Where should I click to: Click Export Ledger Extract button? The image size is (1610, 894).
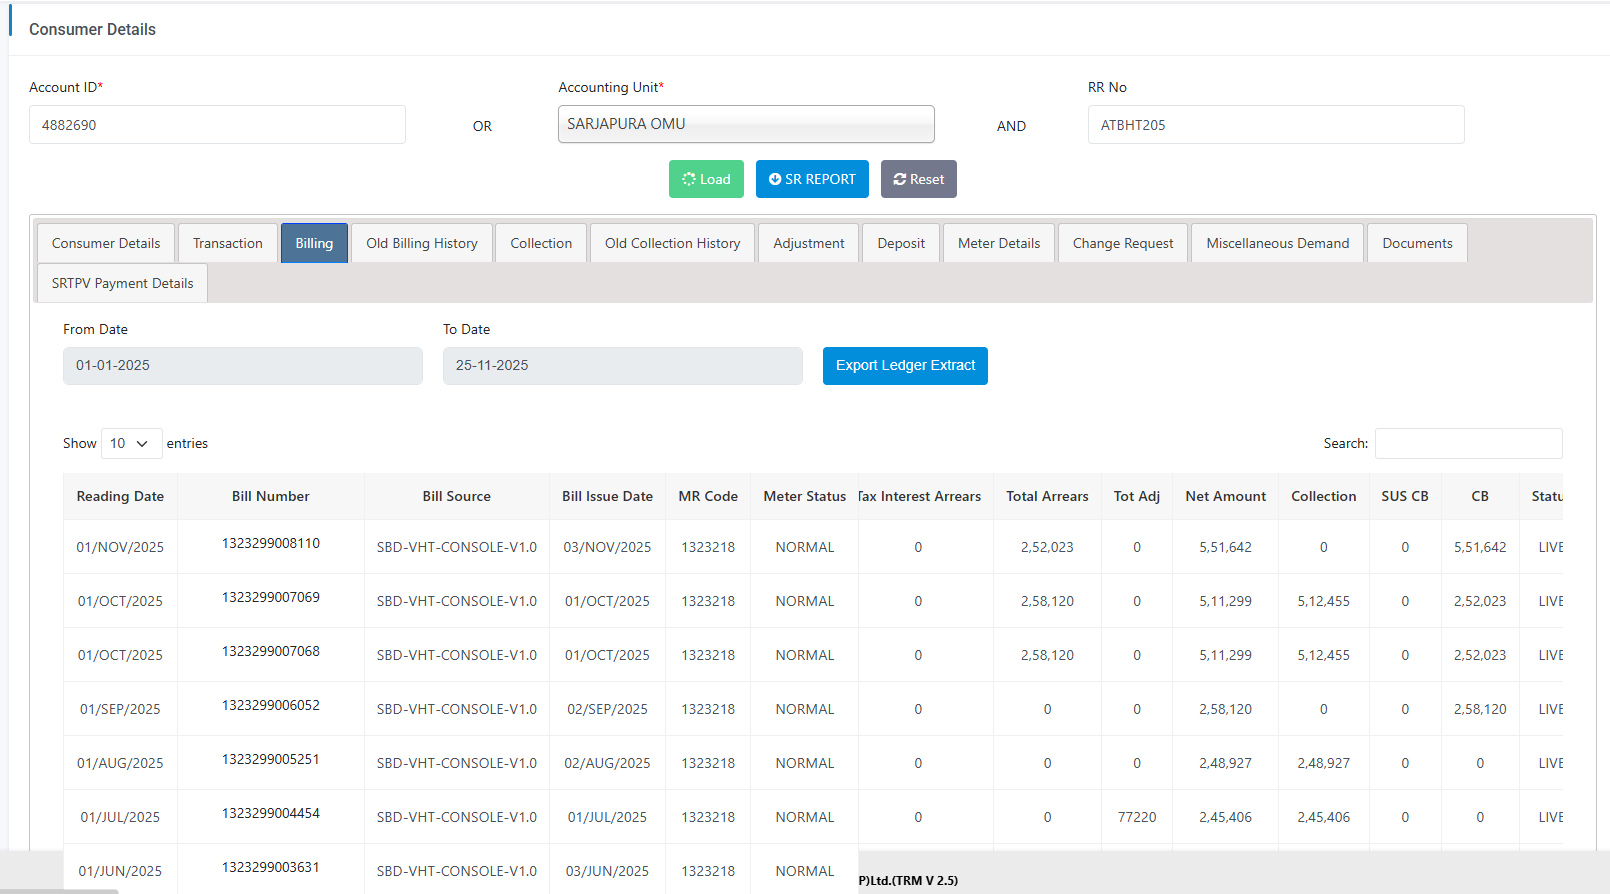[905, 365]
